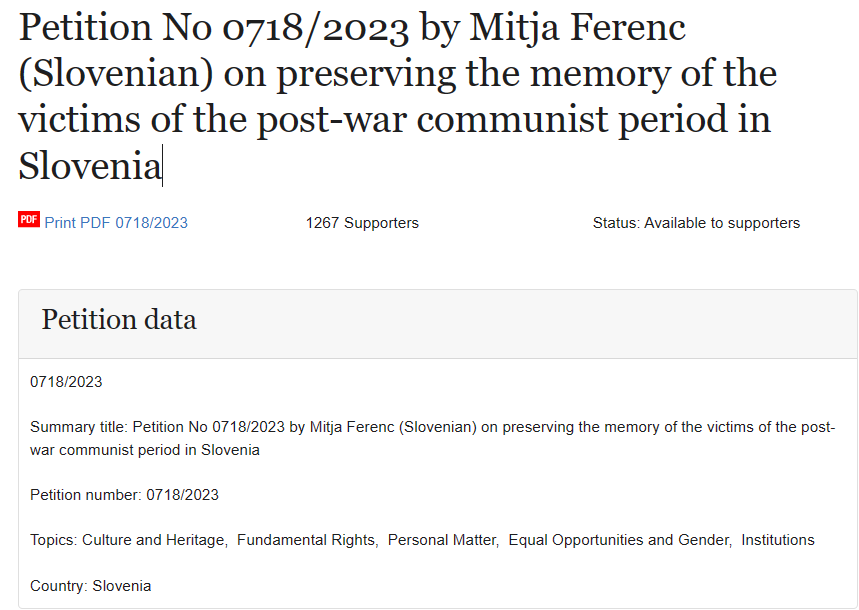Click the Equal Opportunities and Gender topic

[x=619, y=540]
